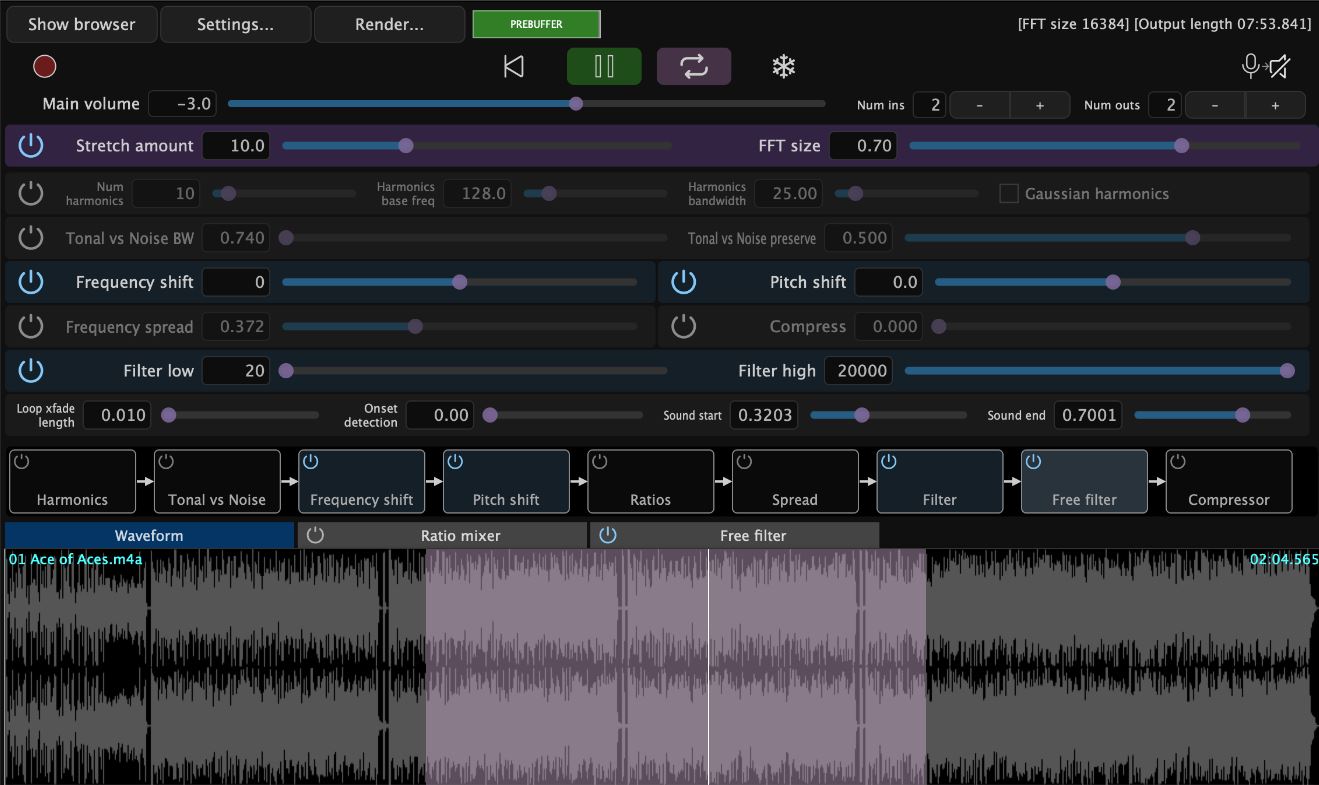Image resolution: width=1319 pixels, height=785 pixels.
Task: Click the red record button
Action: (x=44, y=66)
